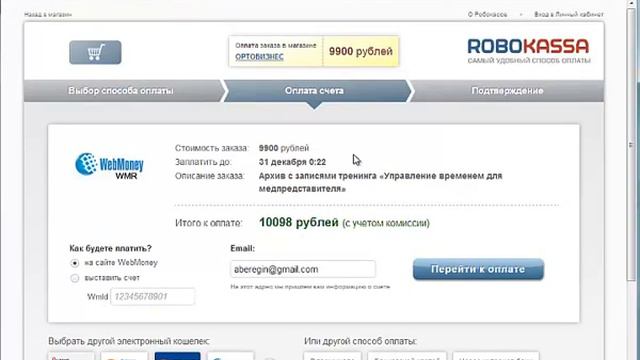Screen dimensions: 640x360
Task: Click into the Wmid input field
Action: click(152, 296)
